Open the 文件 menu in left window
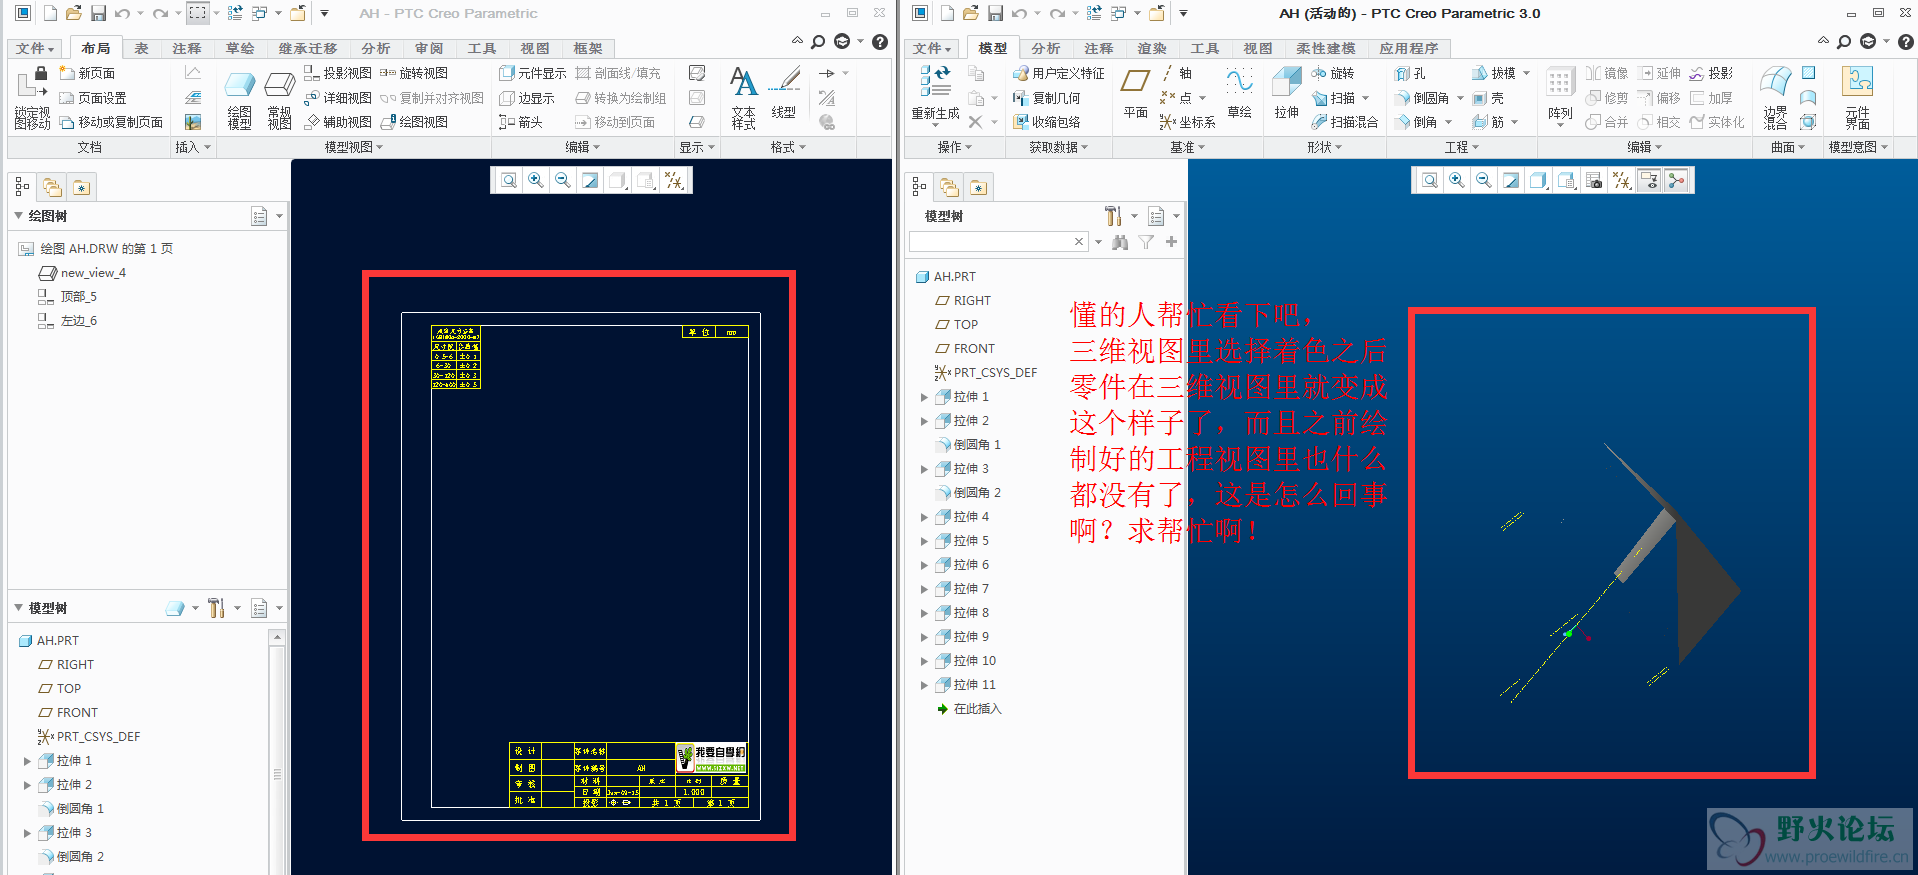This screenshot has width=1918, height=875. [x=35, y=48]
